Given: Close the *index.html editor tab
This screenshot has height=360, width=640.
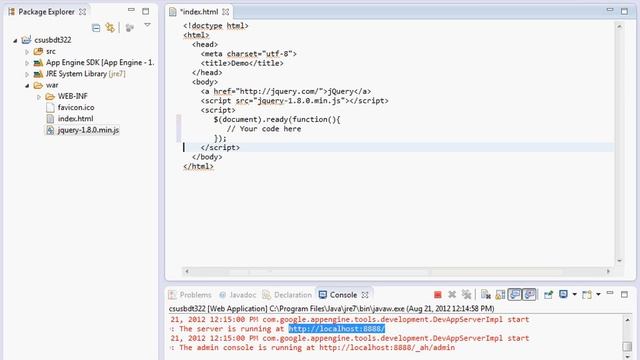Looking at the screenshot, I should point(226,12).
